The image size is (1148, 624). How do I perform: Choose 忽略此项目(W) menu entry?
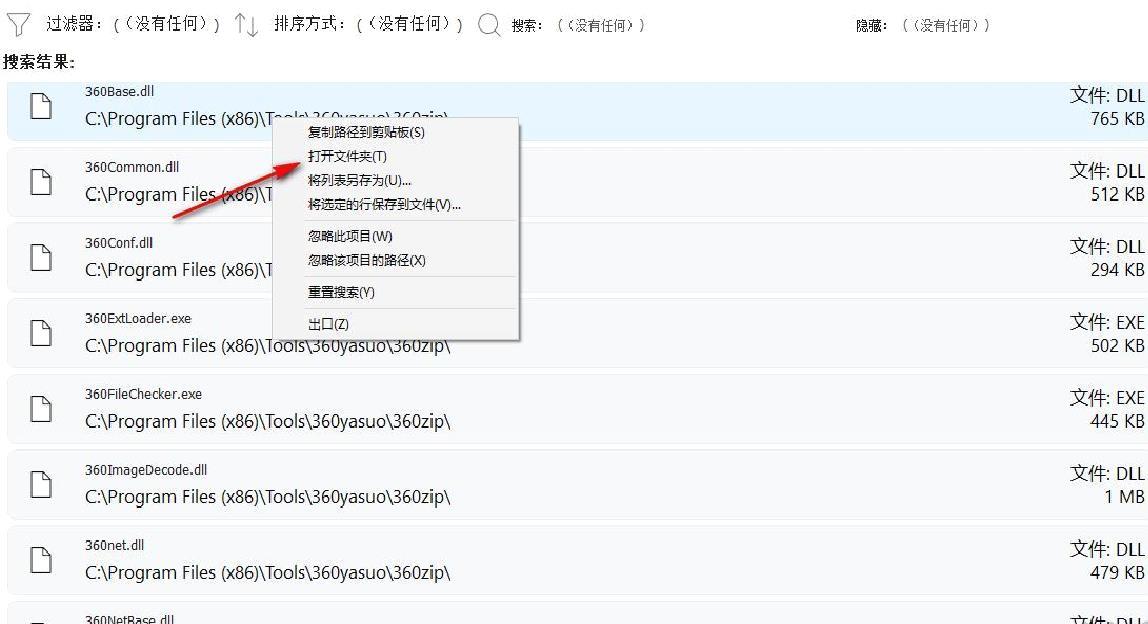(350, 236)
